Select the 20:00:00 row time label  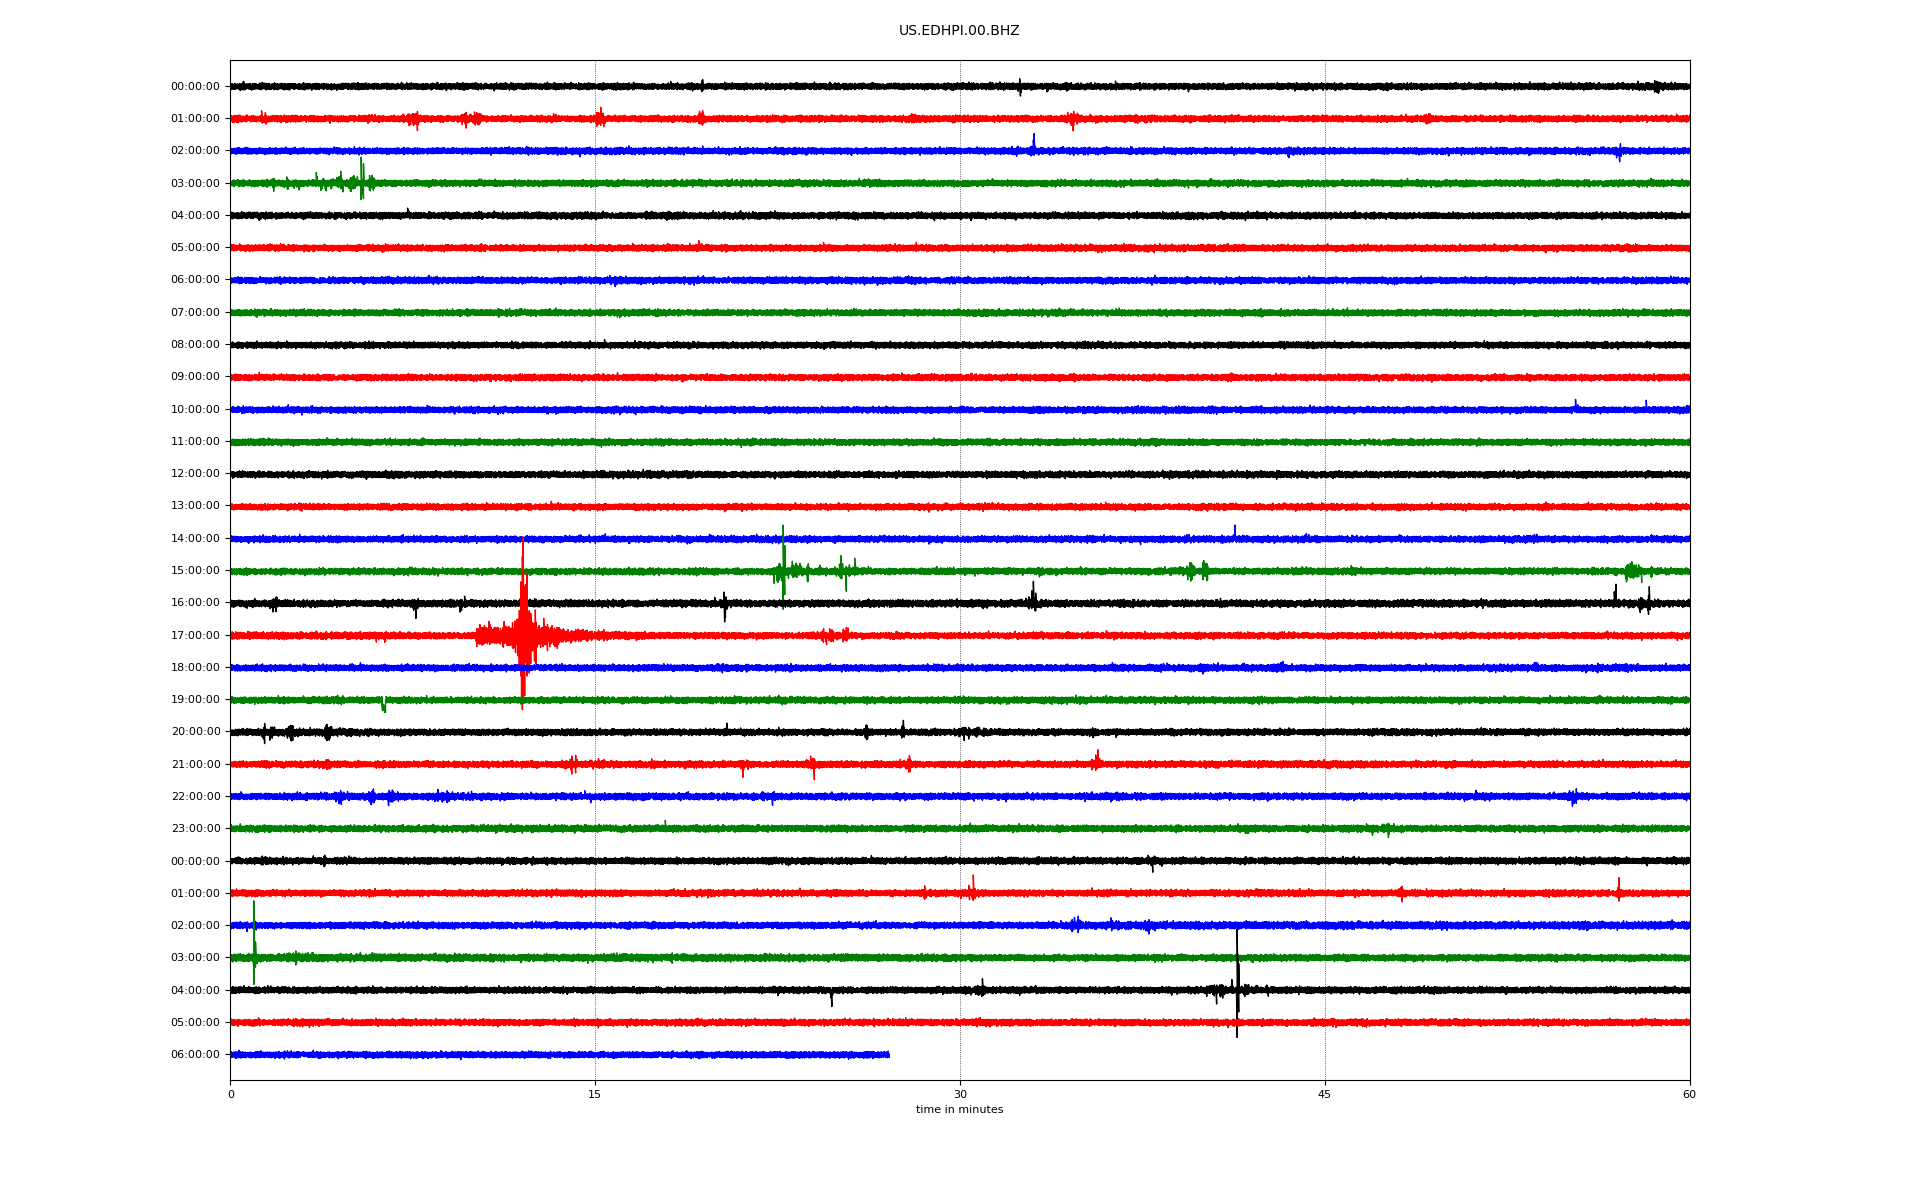tap(195, 731)
